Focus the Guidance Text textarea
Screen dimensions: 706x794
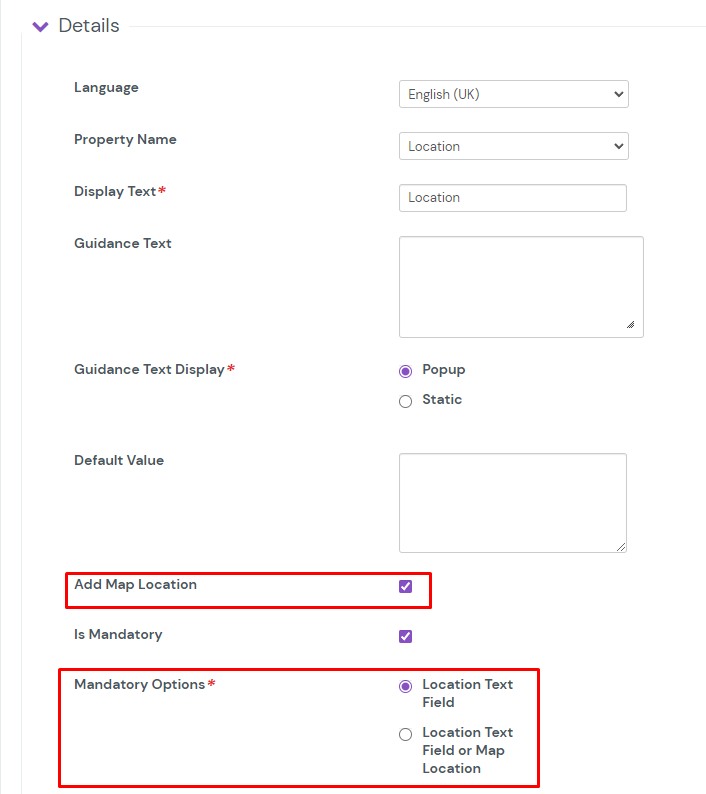pos(520,286)
